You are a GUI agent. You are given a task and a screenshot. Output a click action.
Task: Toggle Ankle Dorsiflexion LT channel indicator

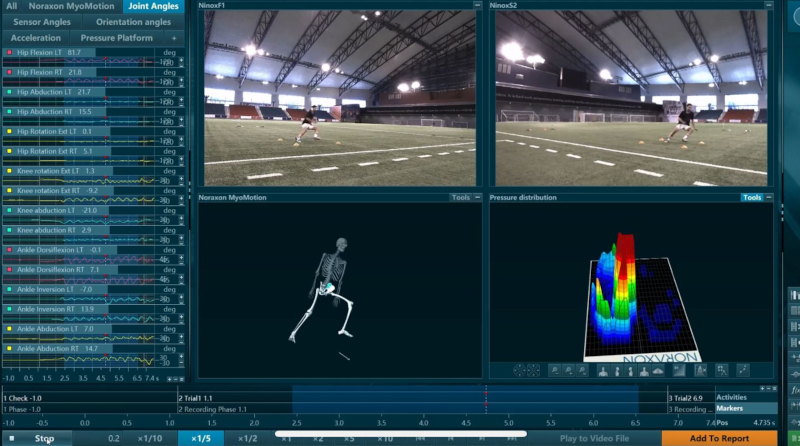pyautogui.click(x=9, y=250)
